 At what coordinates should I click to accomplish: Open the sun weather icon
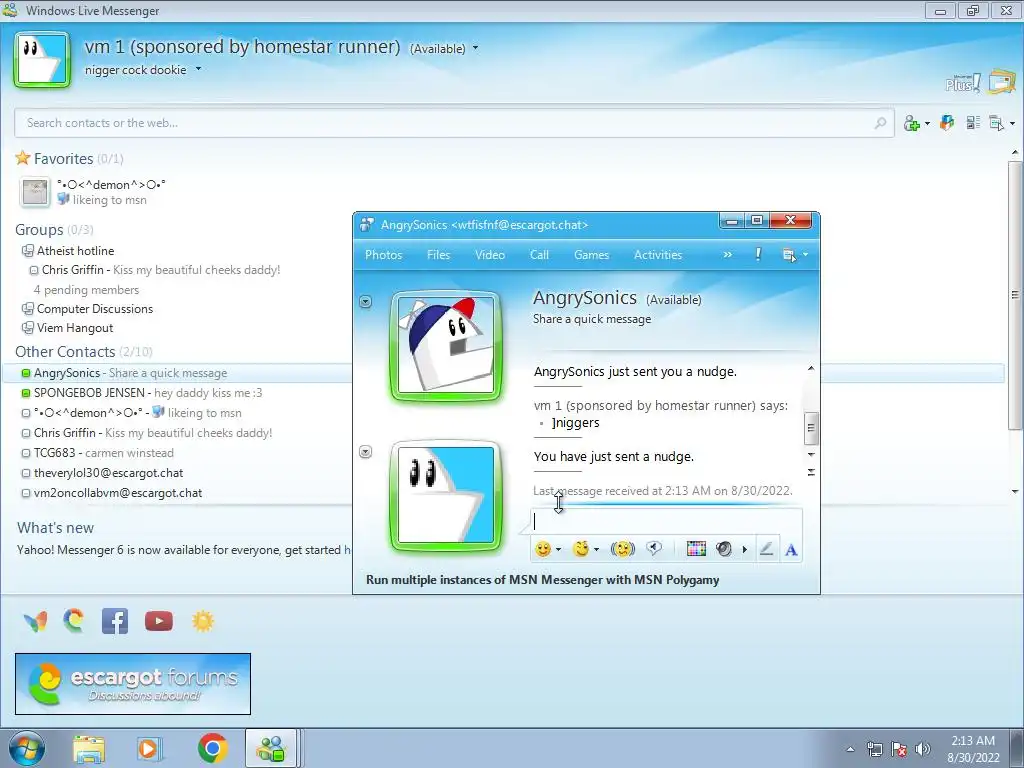point(203,621)
